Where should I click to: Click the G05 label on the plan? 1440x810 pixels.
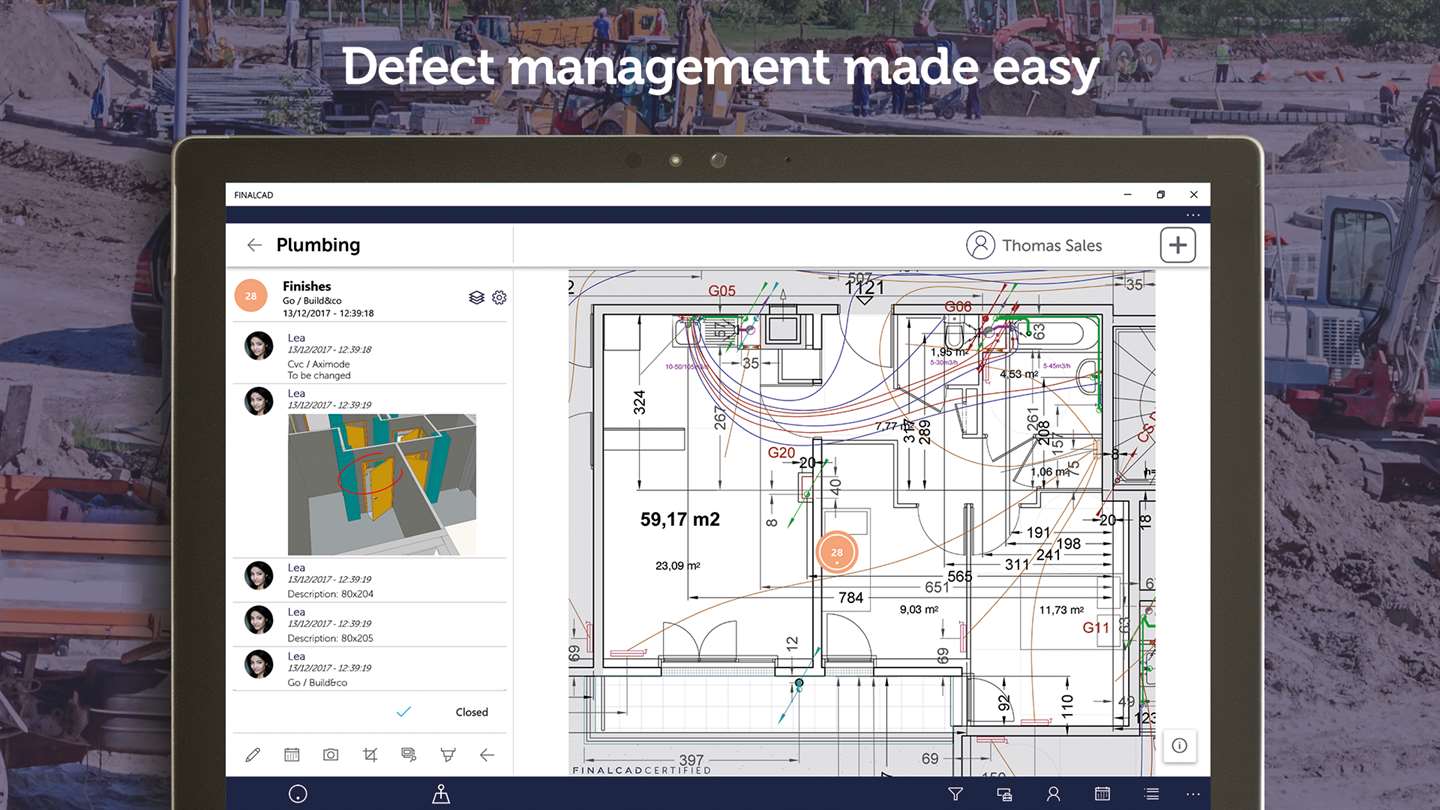pyautogui.click(x=722, y=291)
